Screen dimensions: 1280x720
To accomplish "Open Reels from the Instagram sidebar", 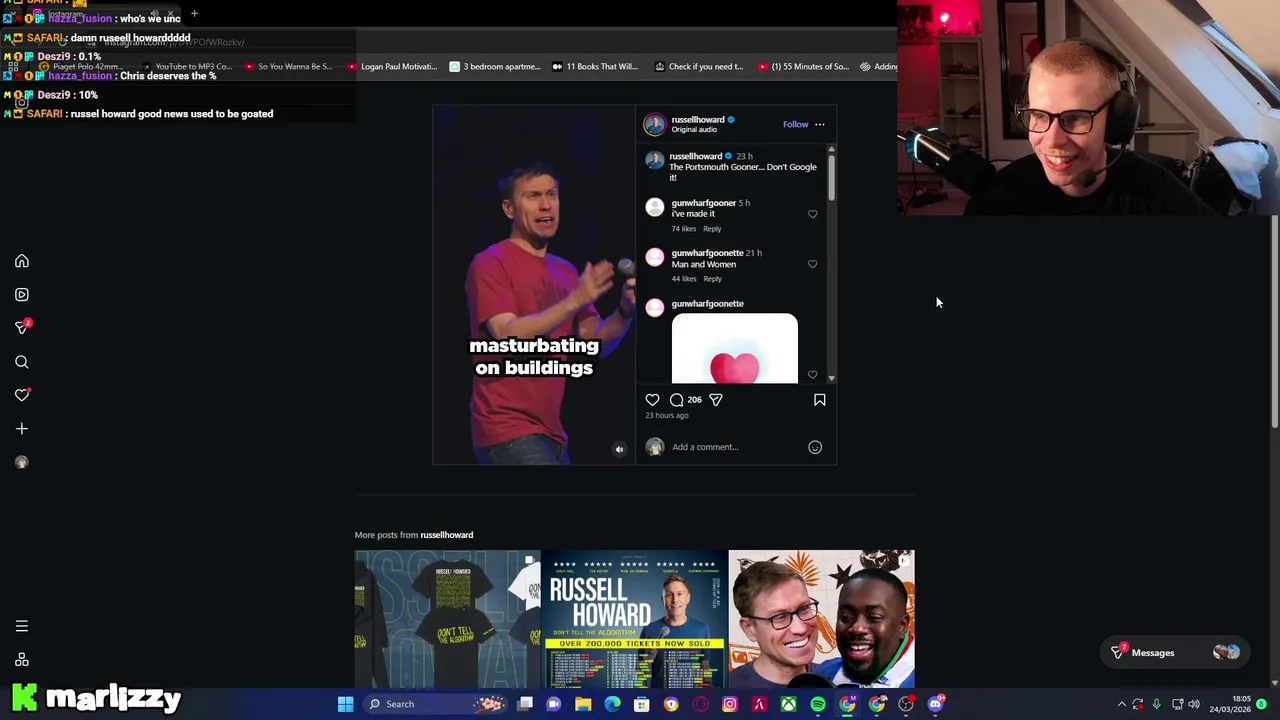I will [22, 295].
